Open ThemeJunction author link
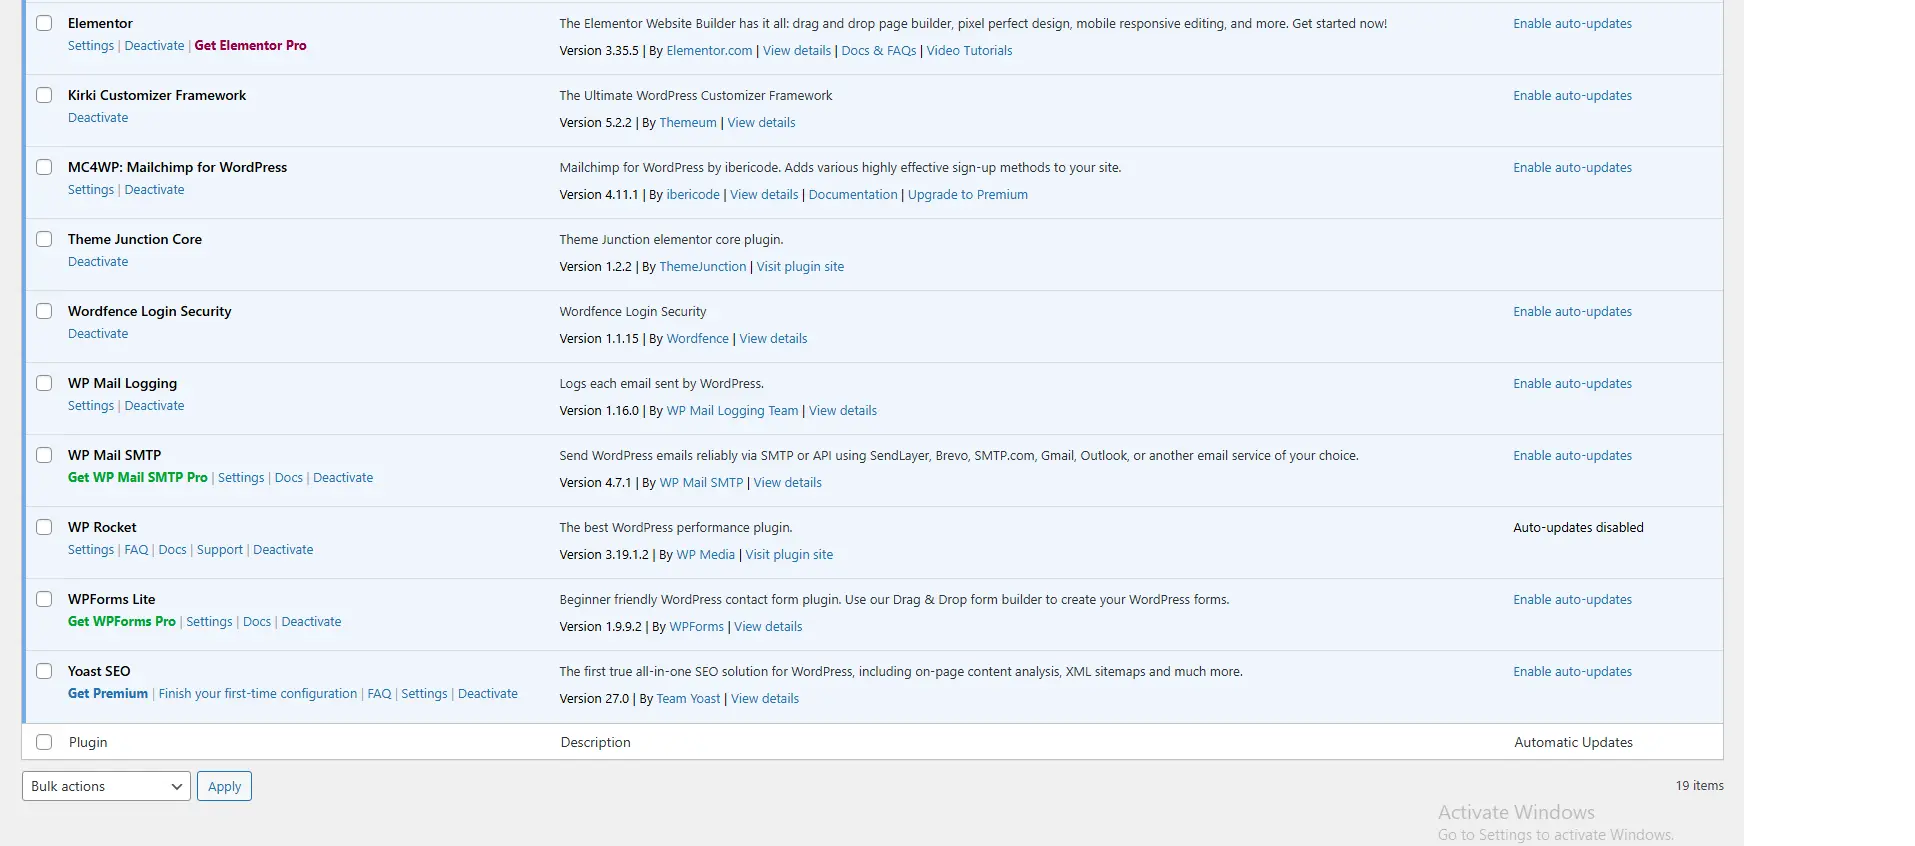Viewport: 1915px width, 846px height. click(702, 267)
